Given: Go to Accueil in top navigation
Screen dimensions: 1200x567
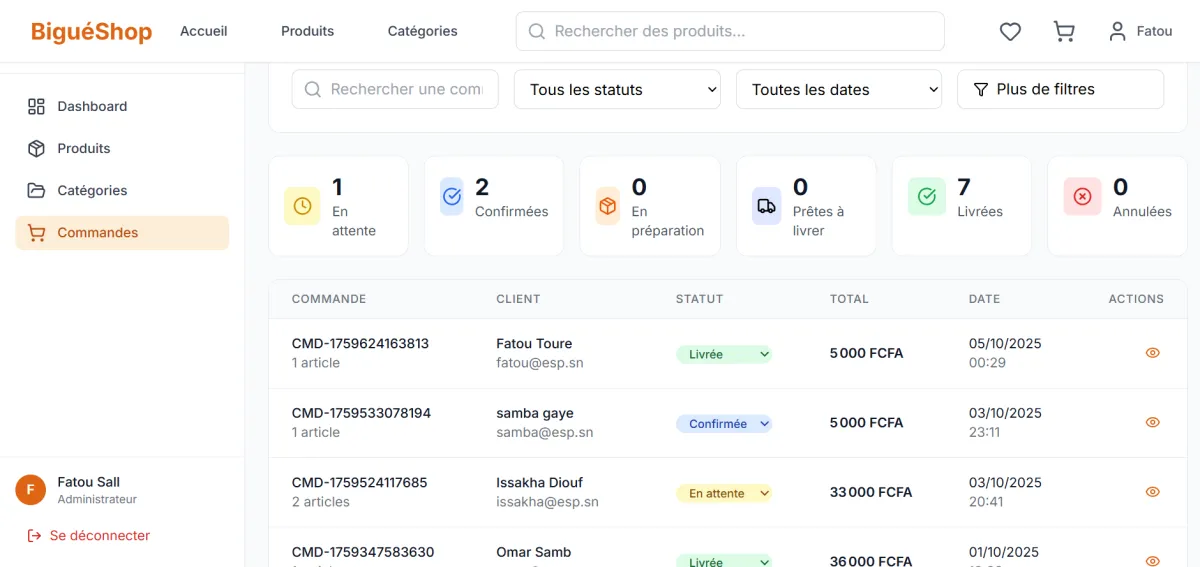Looking at the screenshot, I should [x=204, y=31].
